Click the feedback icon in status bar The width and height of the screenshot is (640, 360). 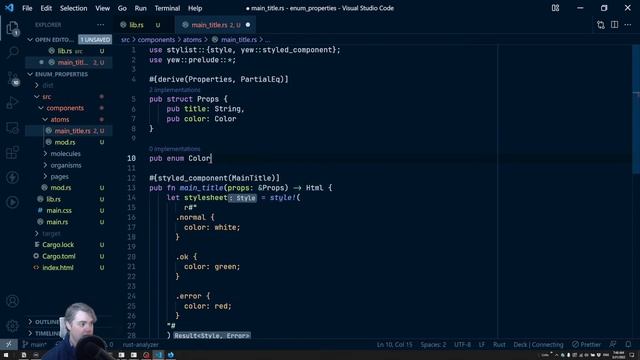pyautogui.click(x=613, y=344)
